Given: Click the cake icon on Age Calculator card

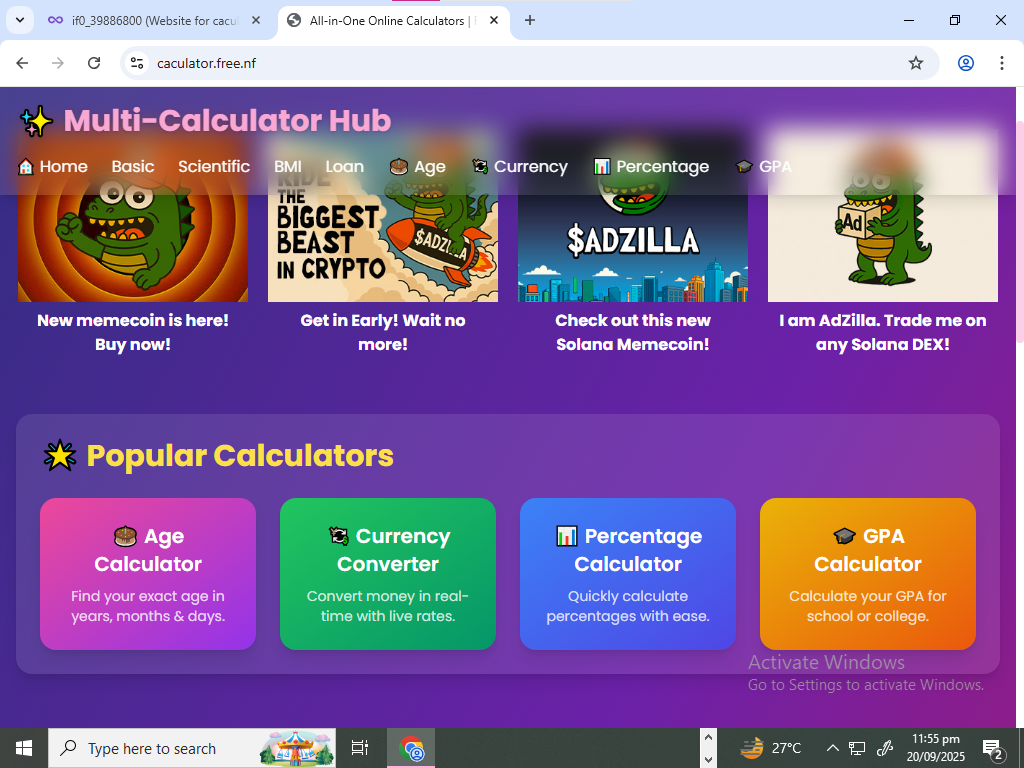Looking at the screenshot, I should point(125,536).
